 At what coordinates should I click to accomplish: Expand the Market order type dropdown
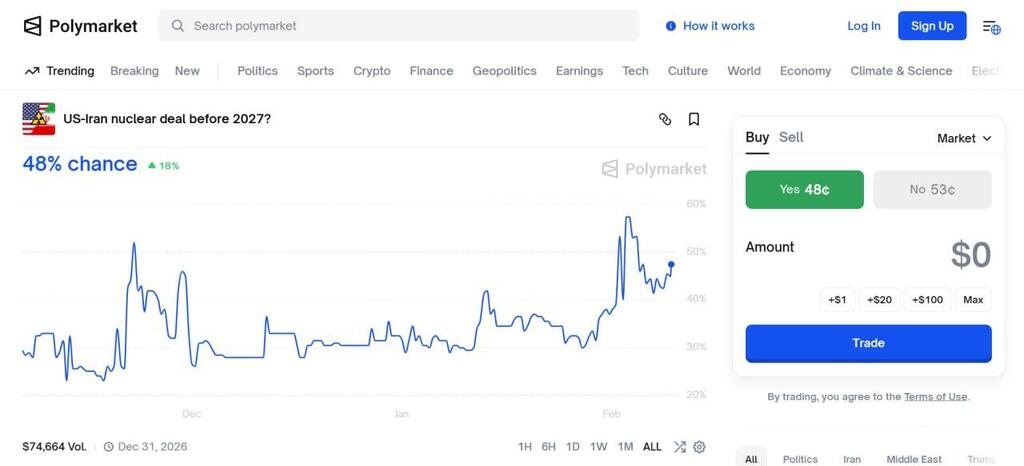(x=964, y=138)
